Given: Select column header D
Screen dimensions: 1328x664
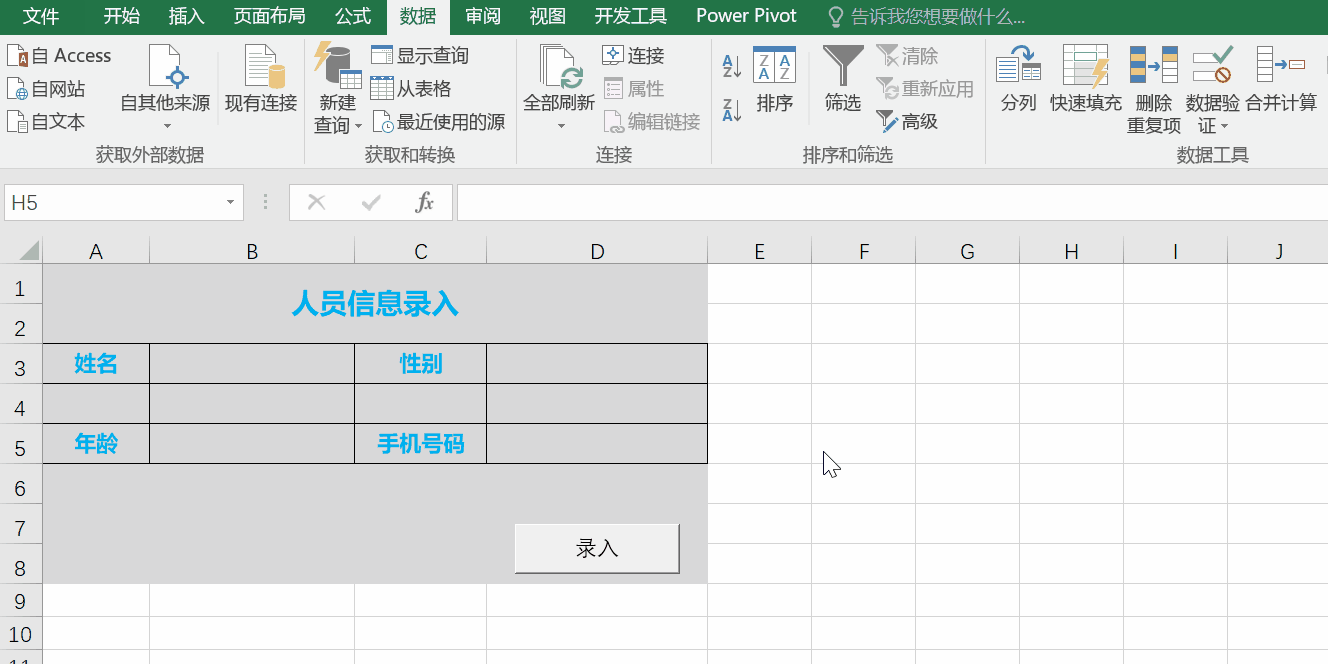Looking at the screenshot, I should (597, 251).
